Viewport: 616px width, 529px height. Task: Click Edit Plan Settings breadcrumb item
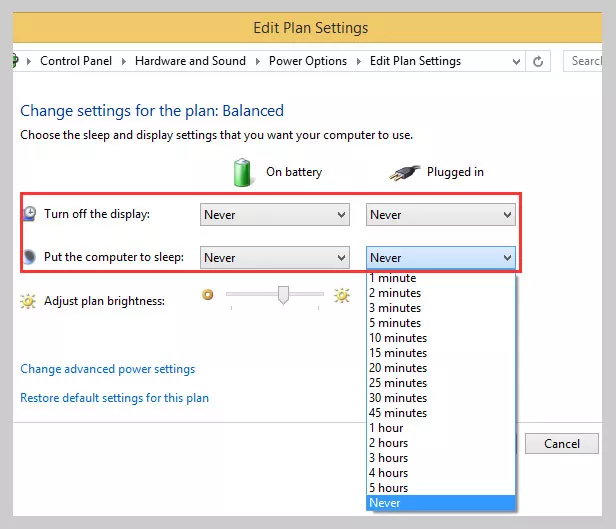(415, 61)
